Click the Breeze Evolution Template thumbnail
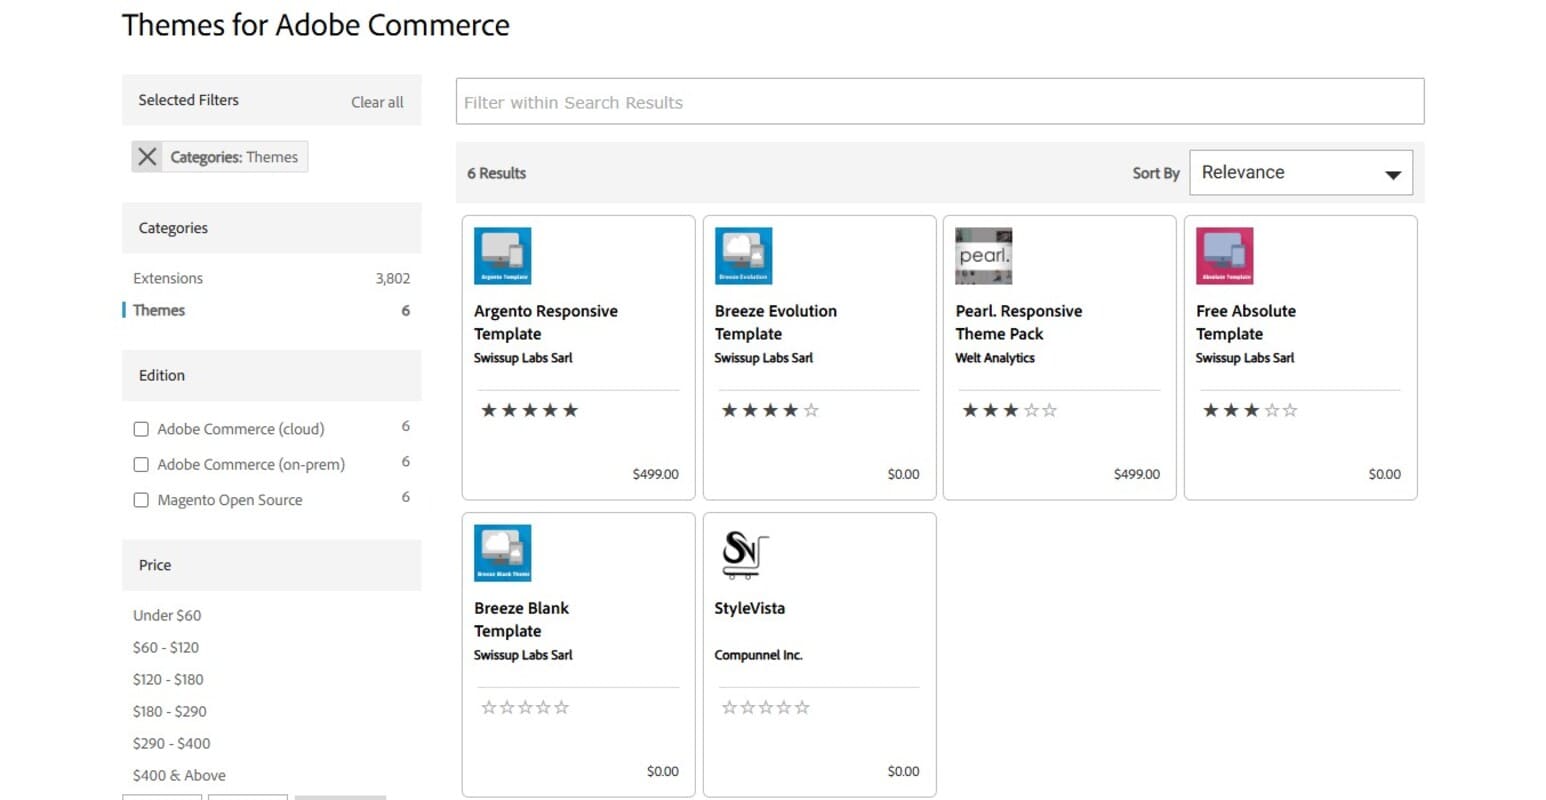This screenshot has height=800, width=1546. coord(743,255)
